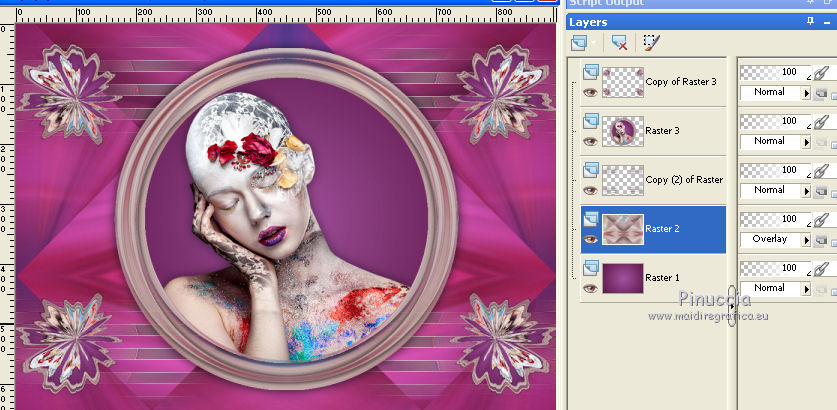Click the New Raster Layer icon
Viewport: 837px width, 410px height.
(x=579, y=43)
